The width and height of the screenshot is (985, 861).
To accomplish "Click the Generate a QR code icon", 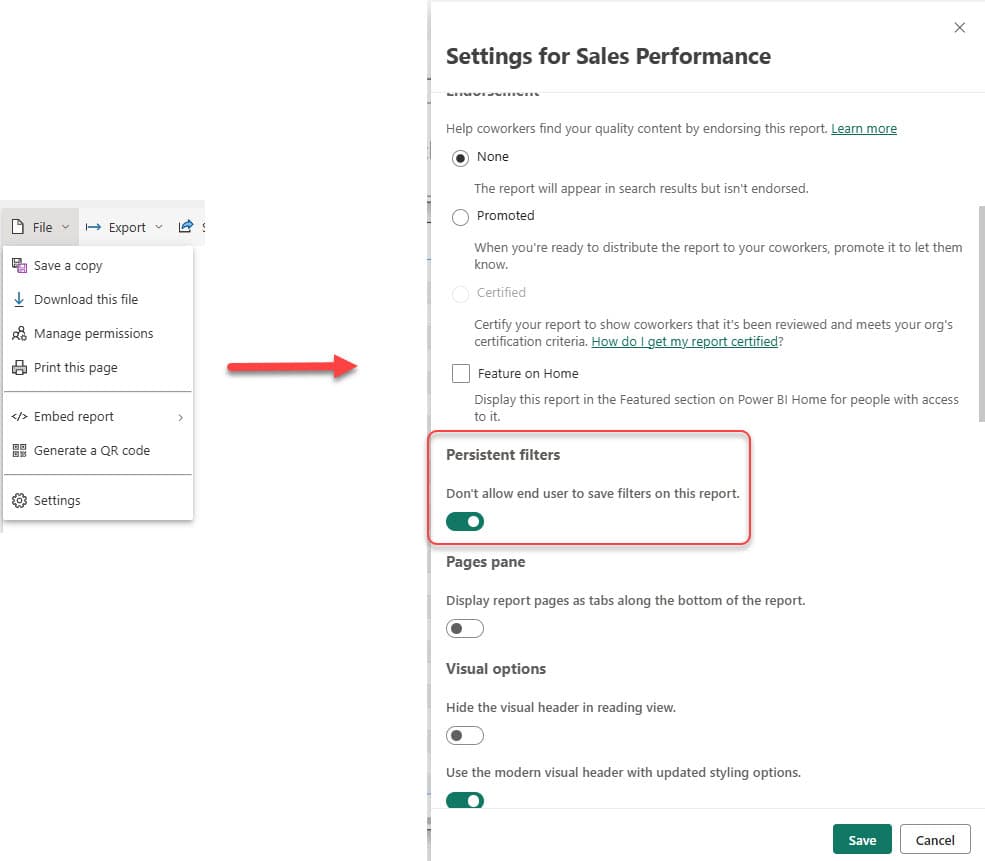I will [19, 450].
